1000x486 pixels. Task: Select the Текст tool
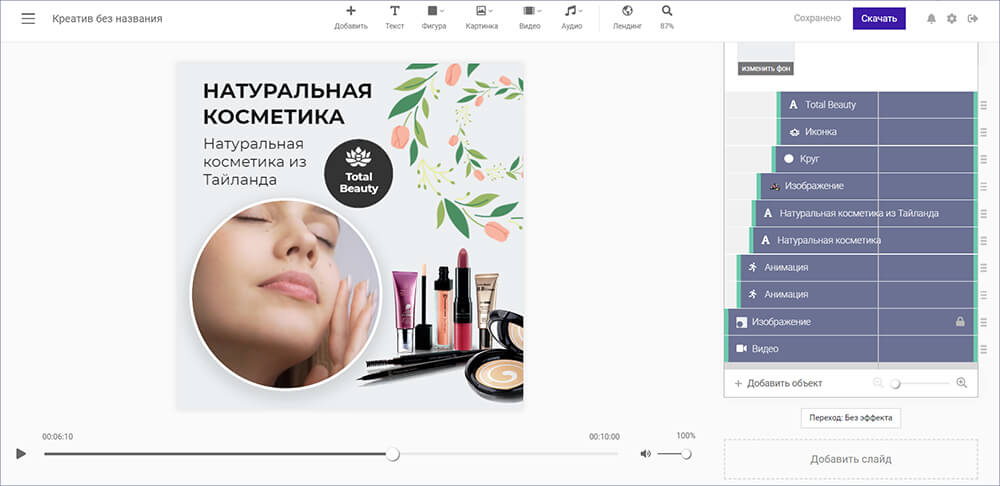click(395, 17)
